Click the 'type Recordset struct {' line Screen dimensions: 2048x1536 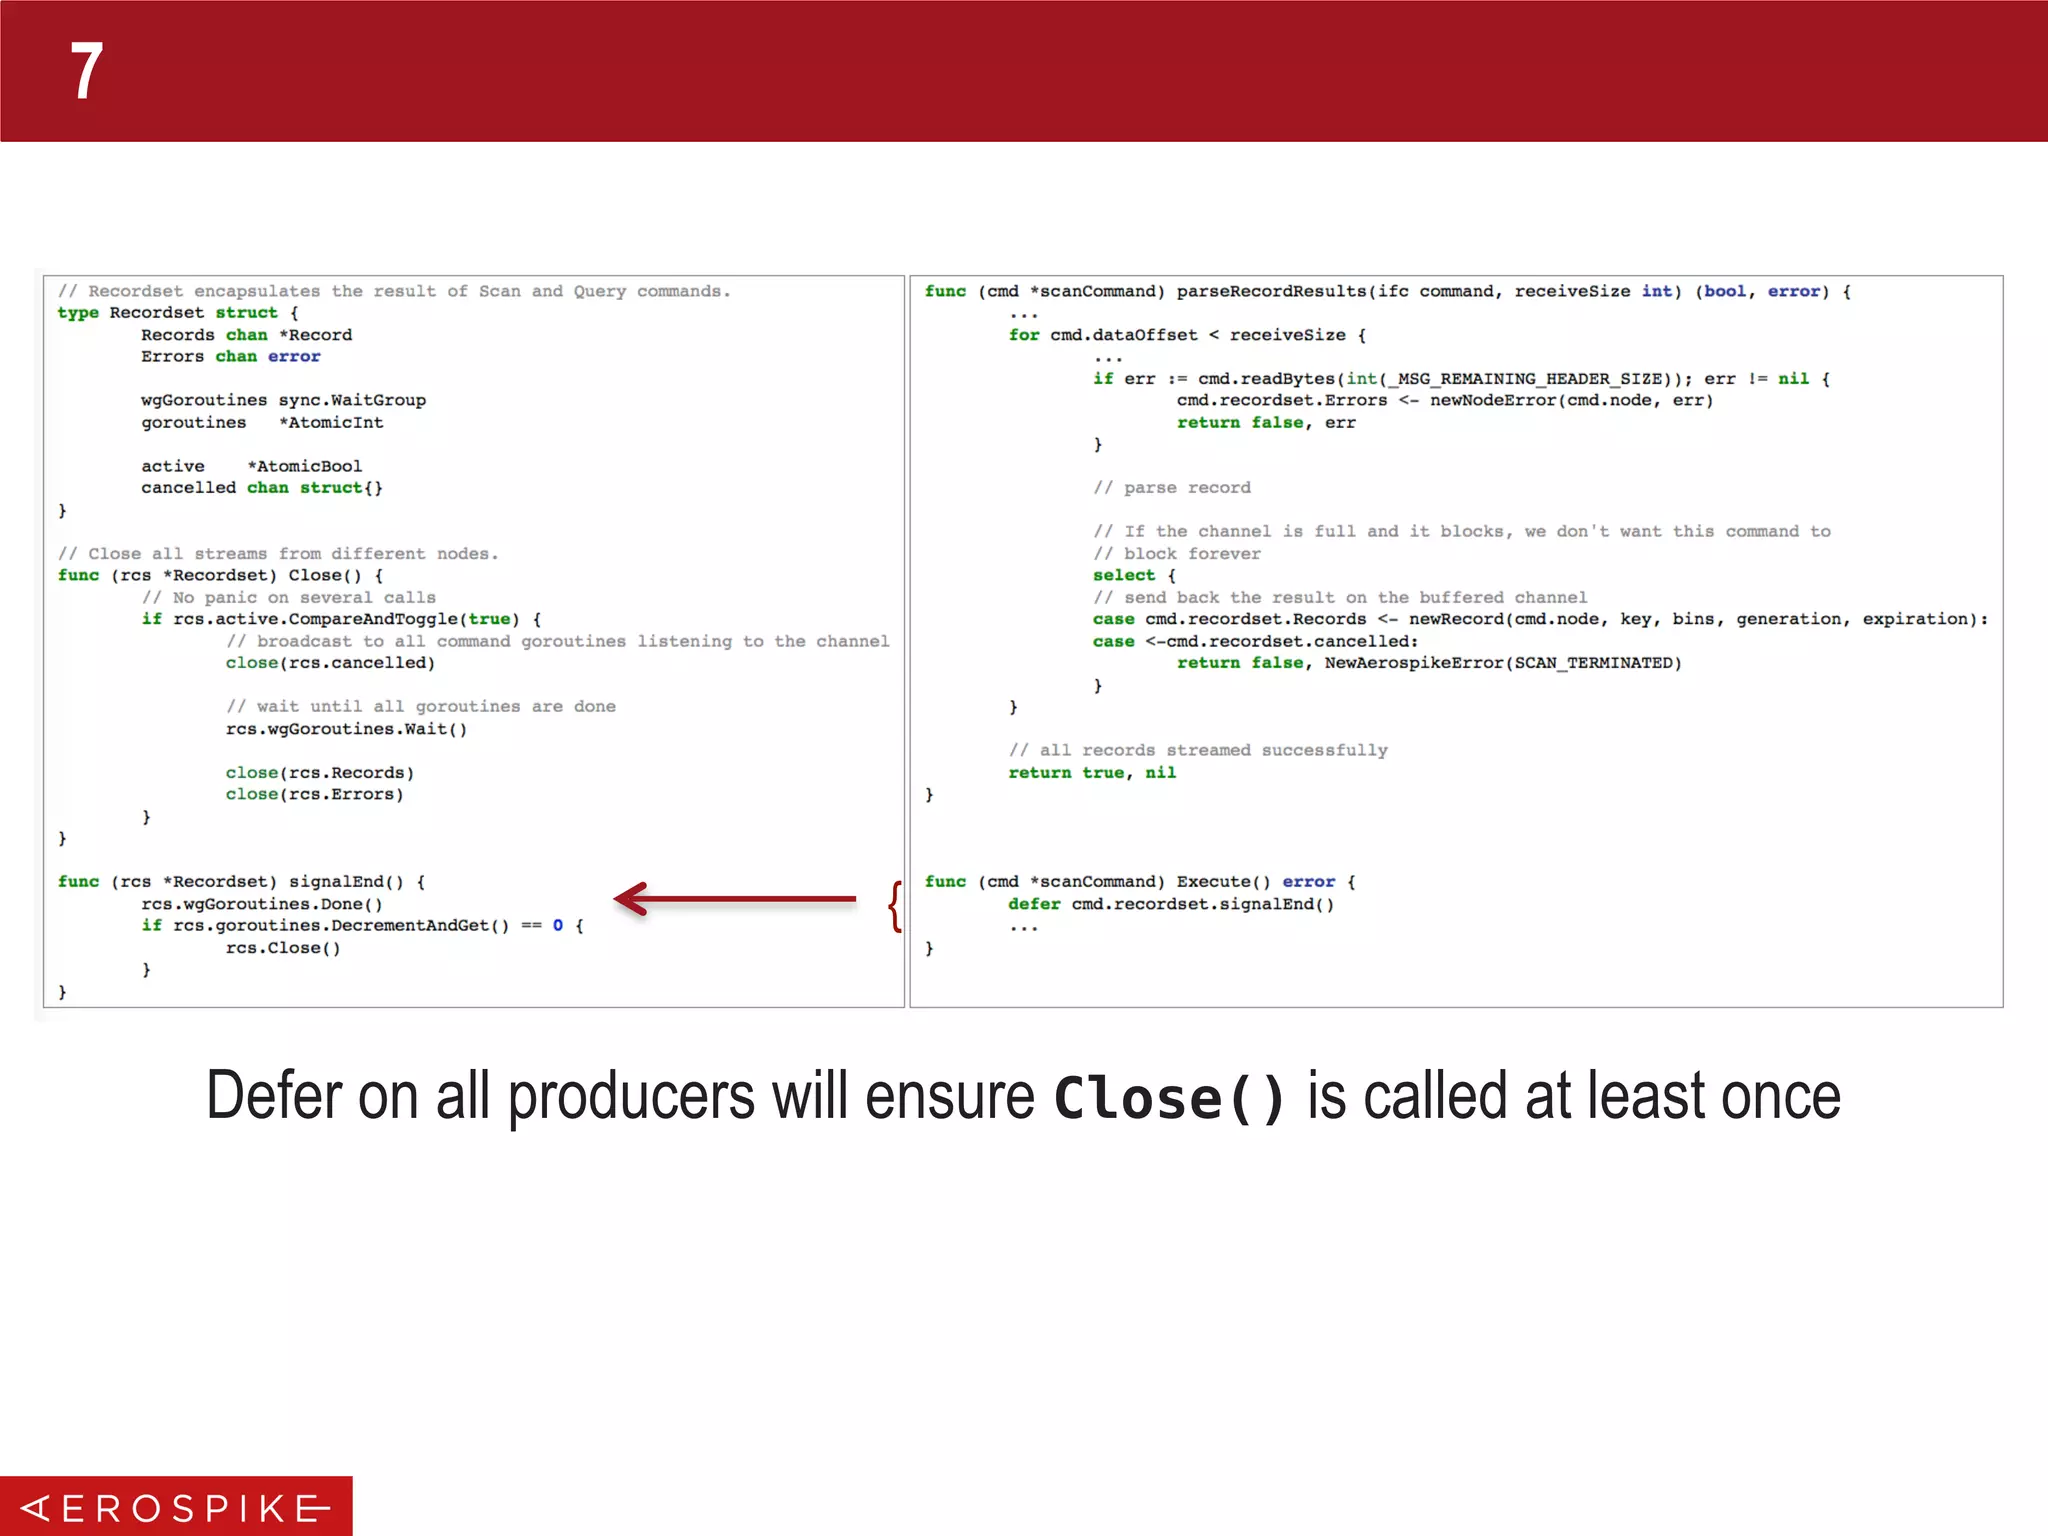(178, 313)
